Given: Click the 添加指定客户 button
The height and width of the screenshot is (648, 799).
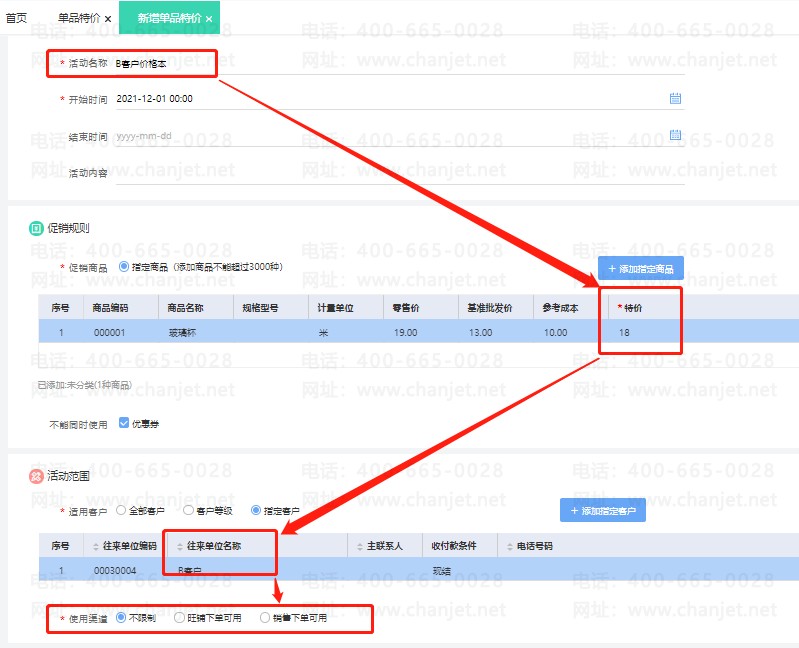Looking at the screenshot, I should (x=603, y=510).
